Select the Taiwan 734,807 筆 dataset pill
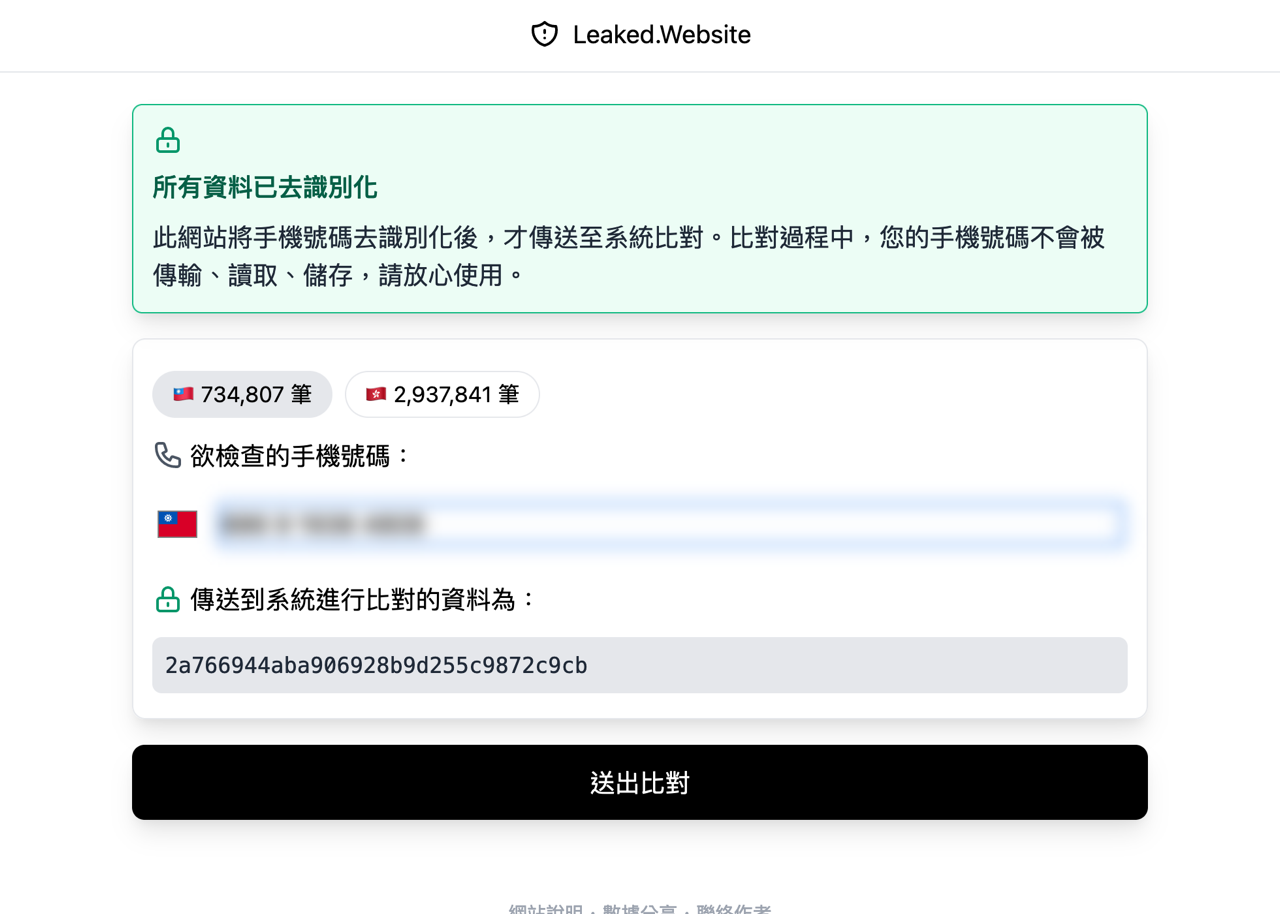This screenshot has width=1280, height=914. pos(242,394)
